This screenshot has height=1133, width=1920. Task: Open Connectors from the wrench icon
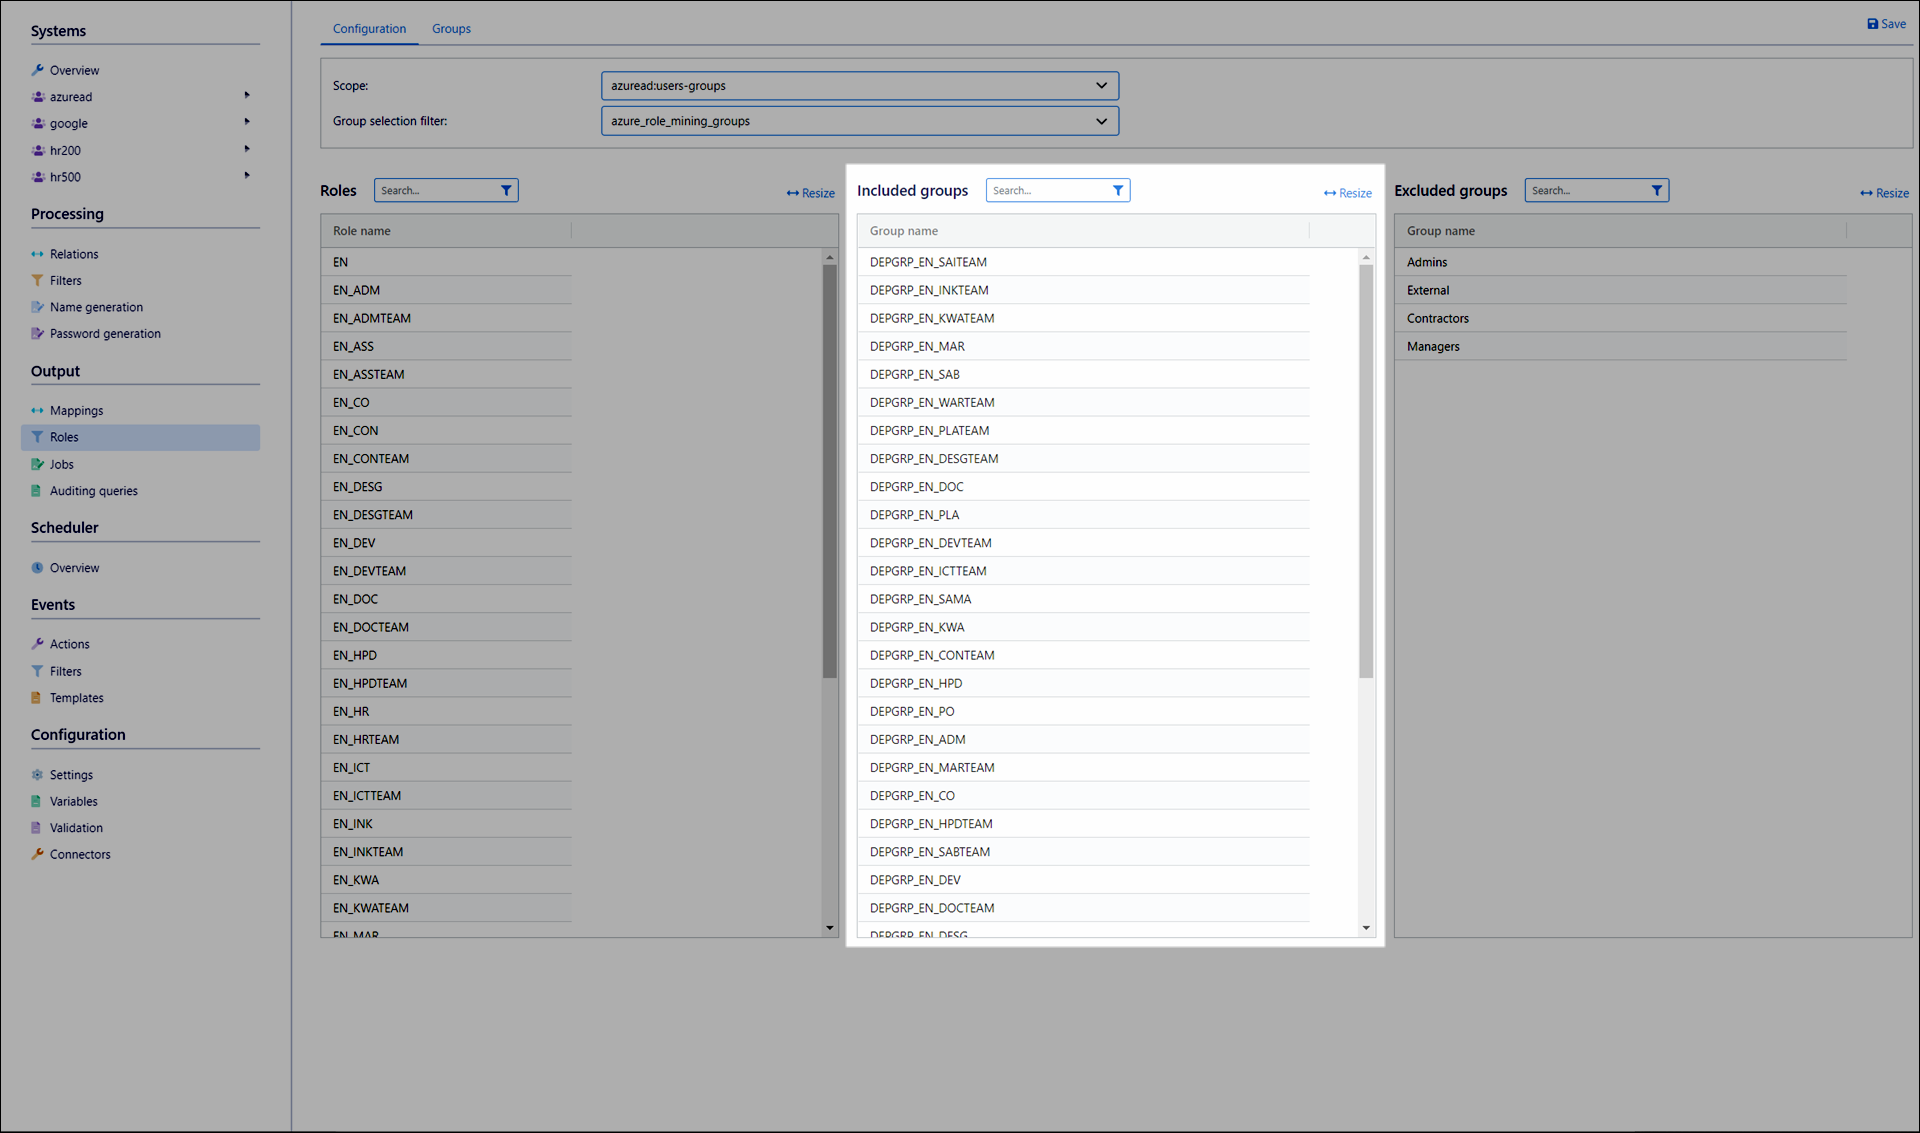38,854
